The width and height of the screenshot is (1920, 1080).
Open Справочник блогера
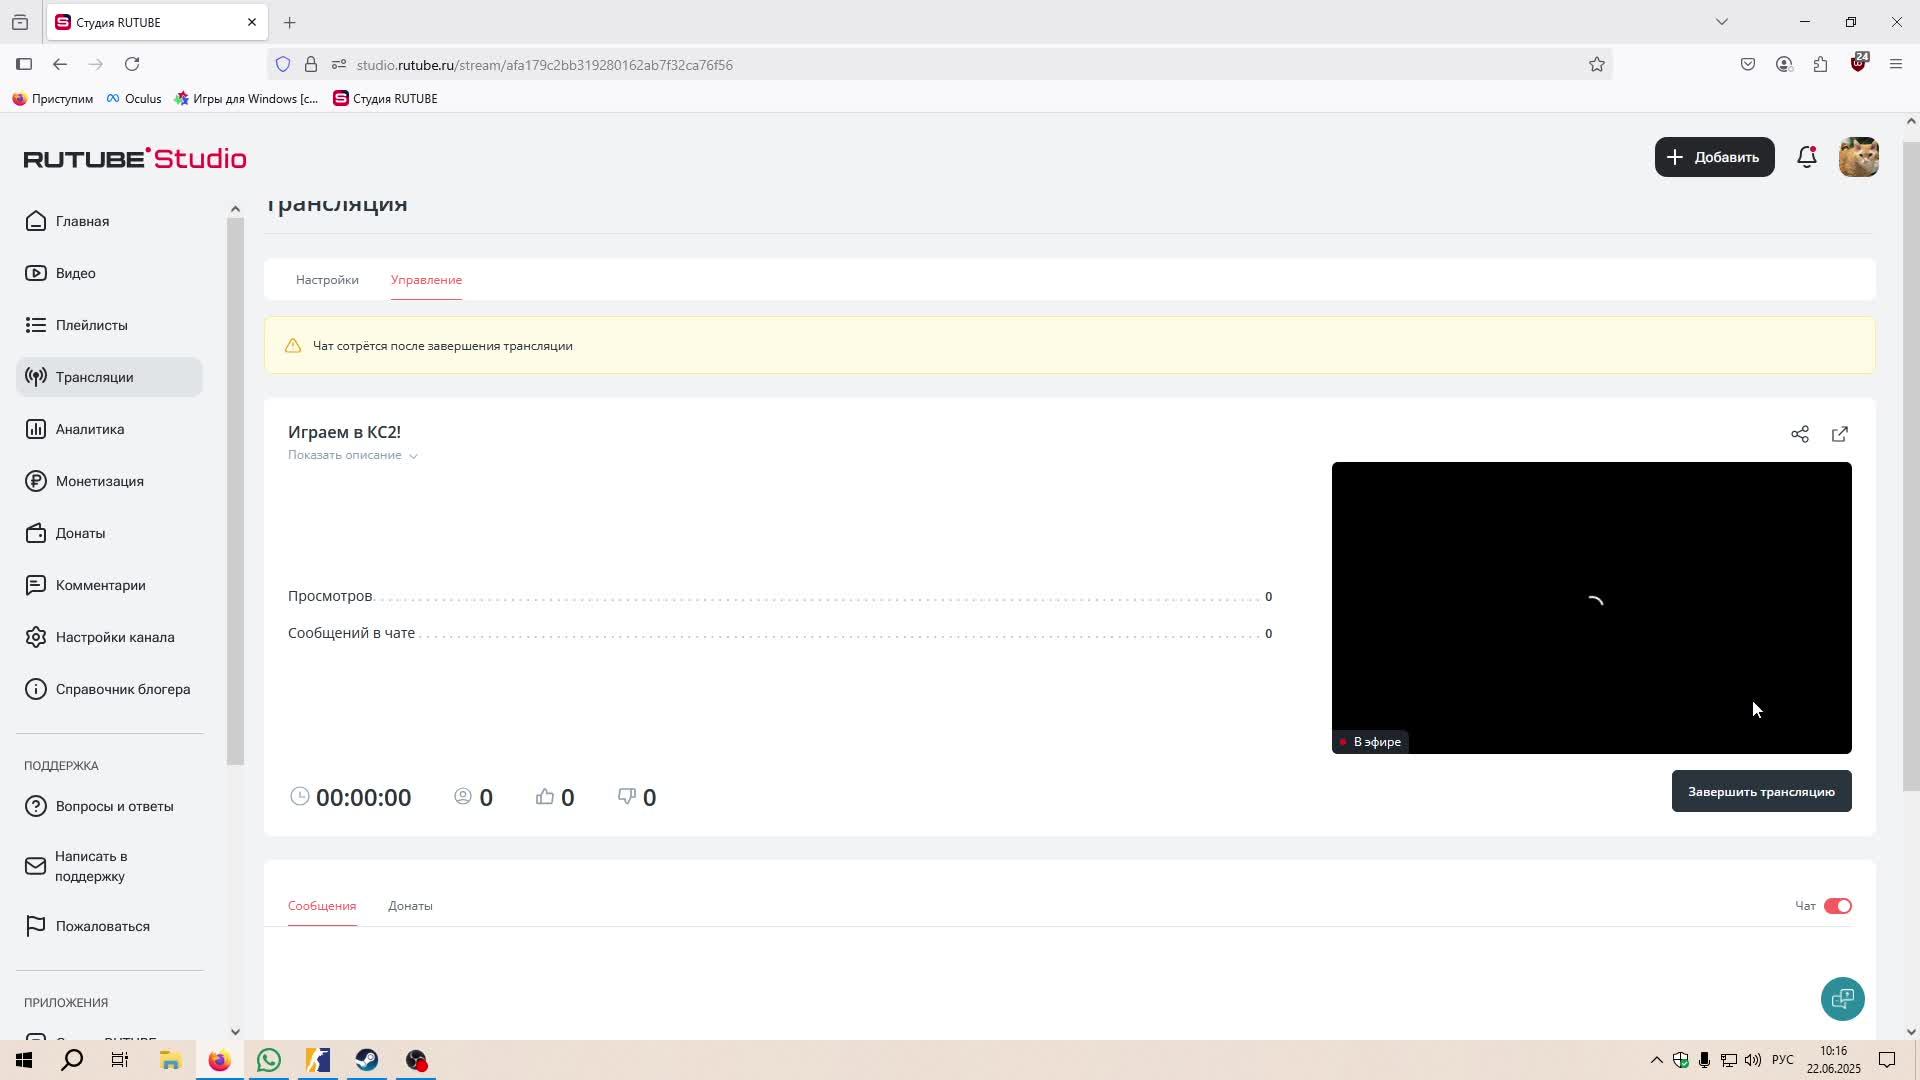(x=109, y=689)
